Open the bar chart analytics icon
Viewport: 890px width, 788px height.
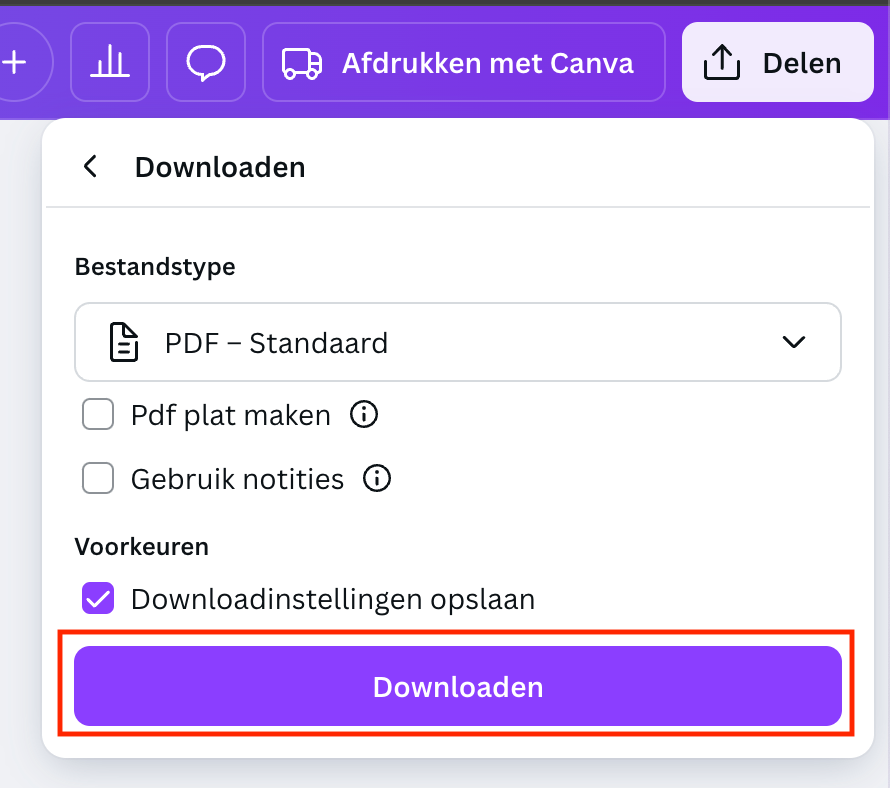pyautogui.click(x=110, y=62)
